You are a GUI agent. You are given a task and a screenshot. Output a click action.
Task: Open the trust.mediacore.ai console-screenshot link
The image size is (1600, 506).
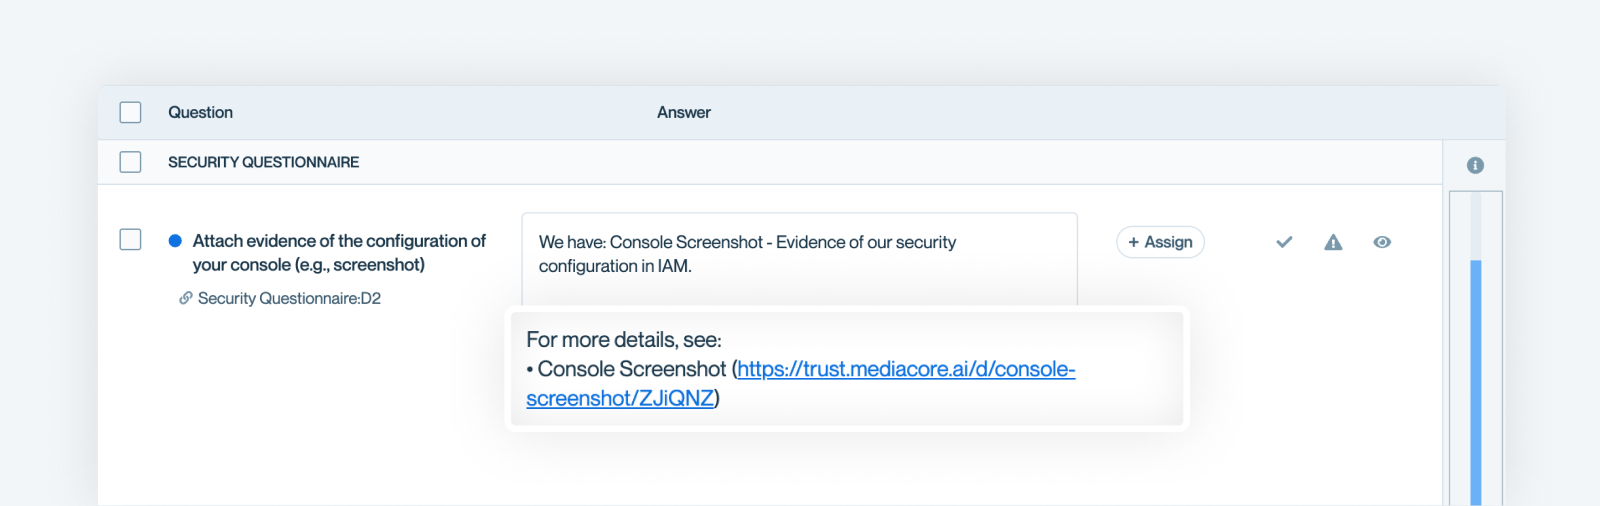click(905, 370)
